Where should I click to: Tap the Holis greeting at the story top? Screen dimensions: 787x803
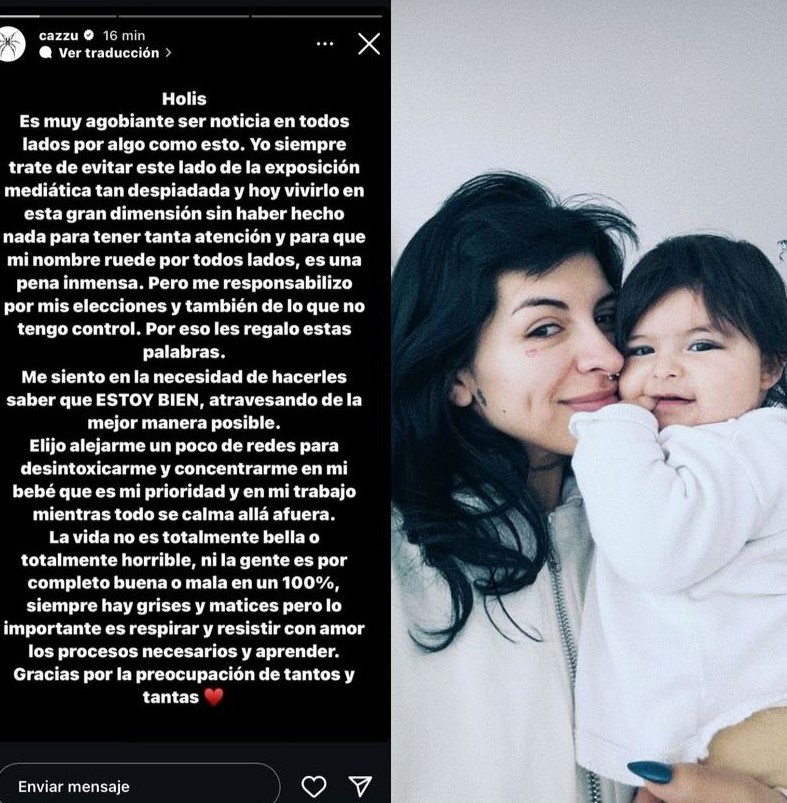point(184,98)
